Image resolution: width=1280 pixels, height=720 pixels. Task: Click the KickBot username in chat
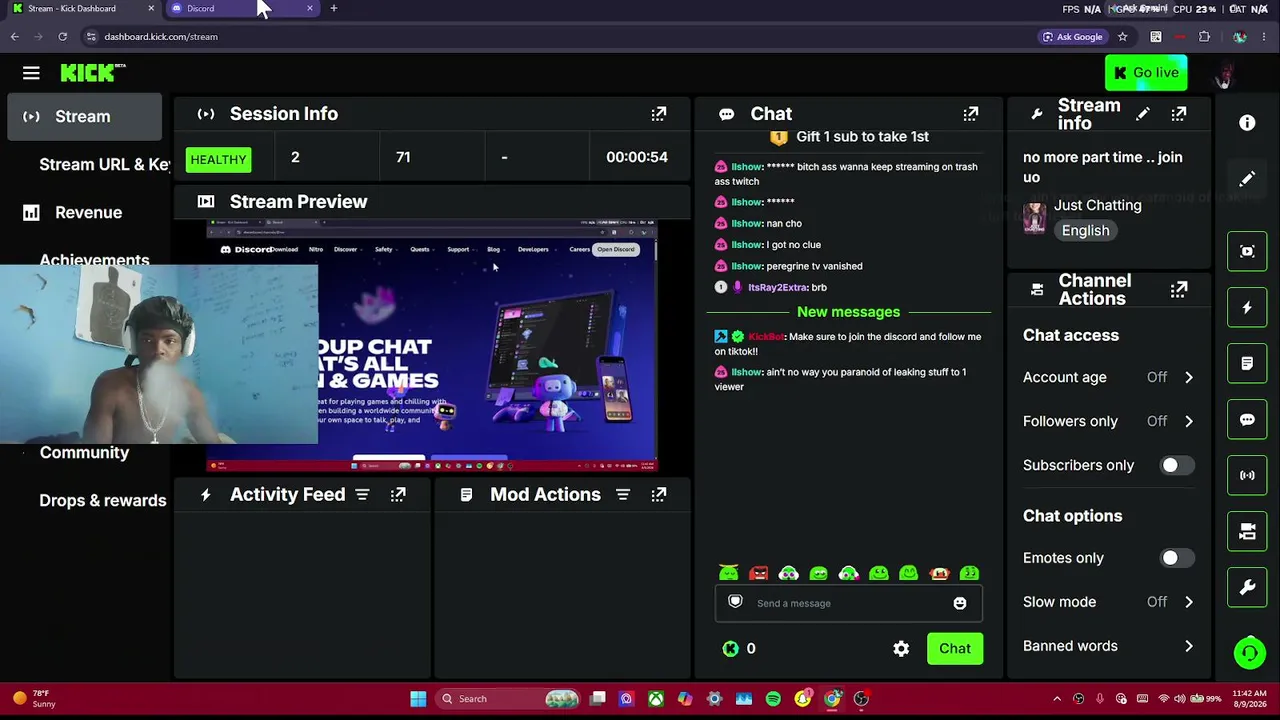click(766, 337)
